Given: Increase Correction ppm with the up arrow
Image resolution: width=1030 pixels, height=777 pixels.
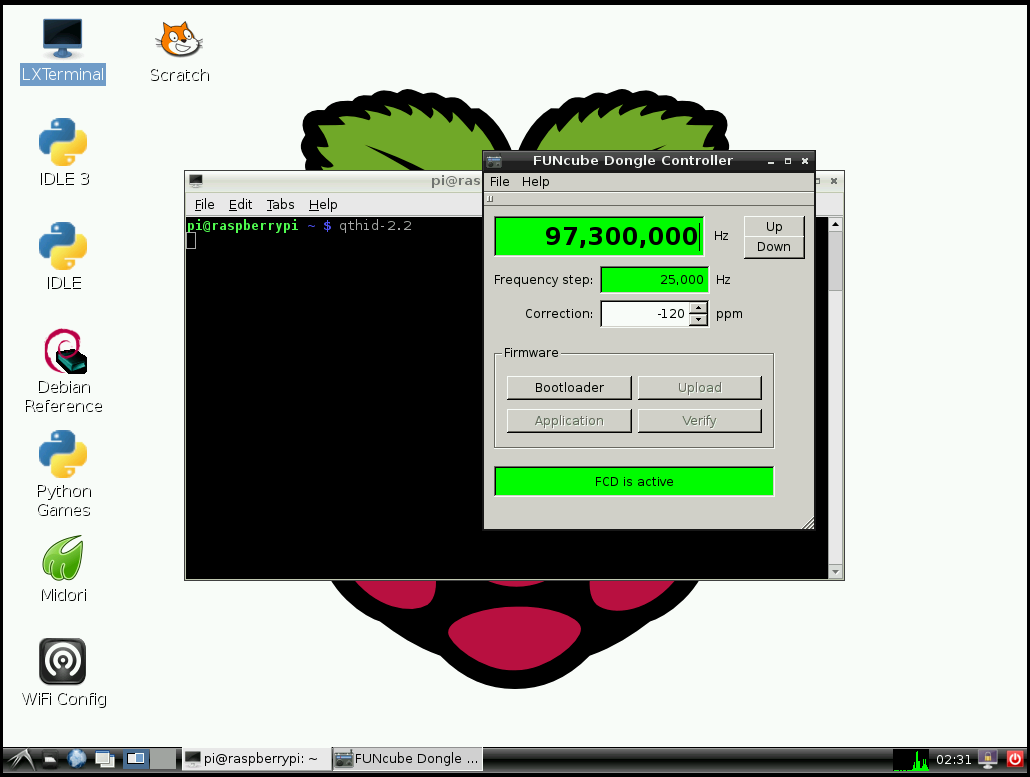Looking at the screenshot, I should [x=699, y=307].
